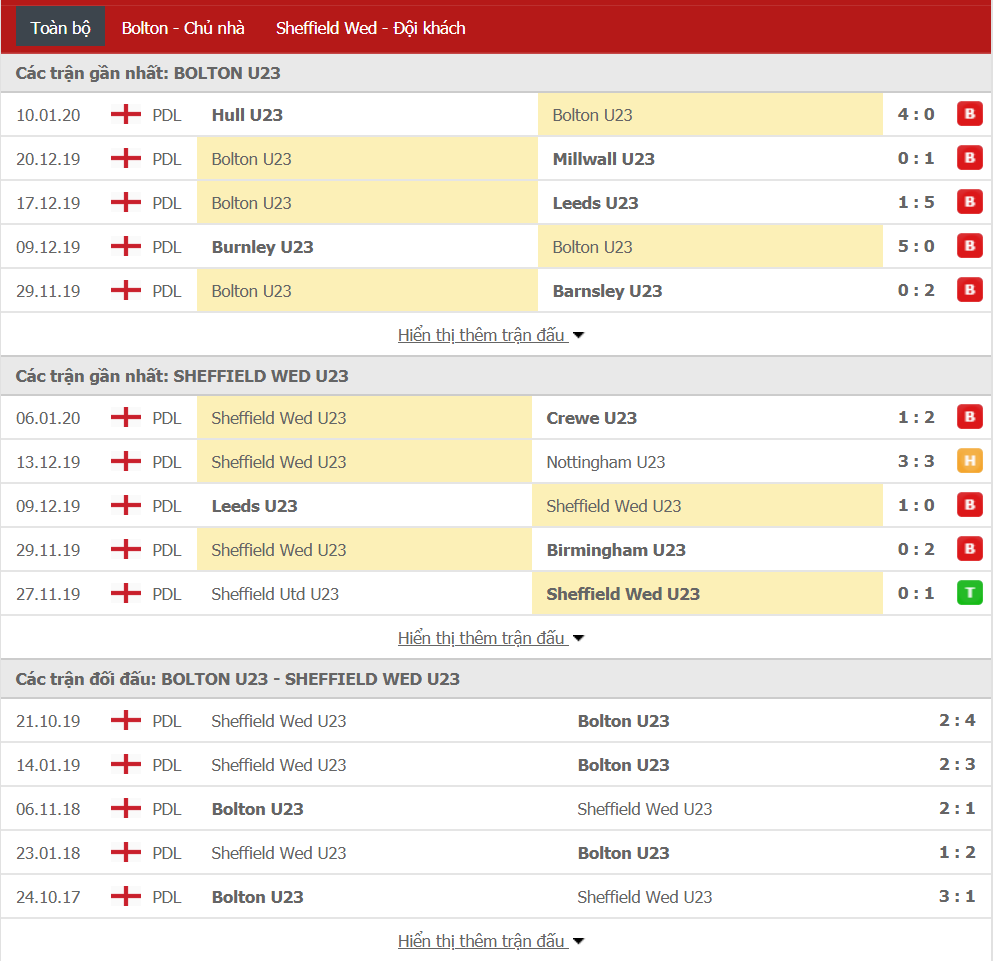The image size is (993, 961).
Task: Click the 2 : 3 head-to-head score
Action: pos(957,765)
